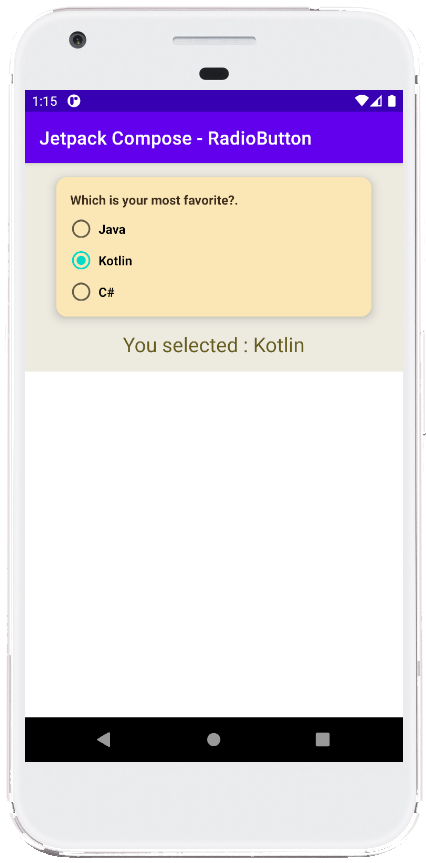Tap the Jetpack Compose - RadioButton title
Viewport: 426px width, 863px height.
175,138
